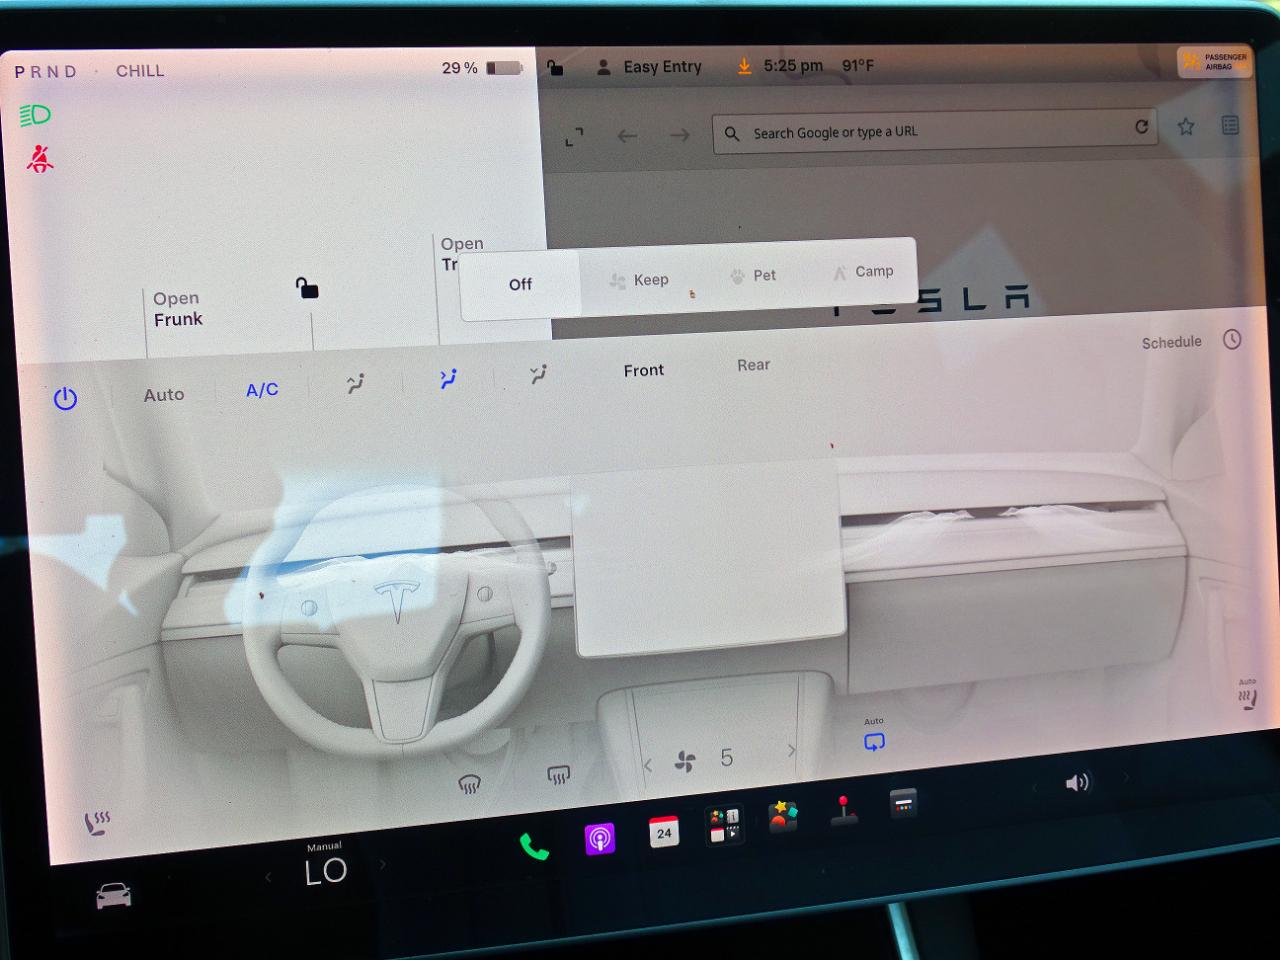
Task: Turn climate power off with power icon
Action: 65,399
